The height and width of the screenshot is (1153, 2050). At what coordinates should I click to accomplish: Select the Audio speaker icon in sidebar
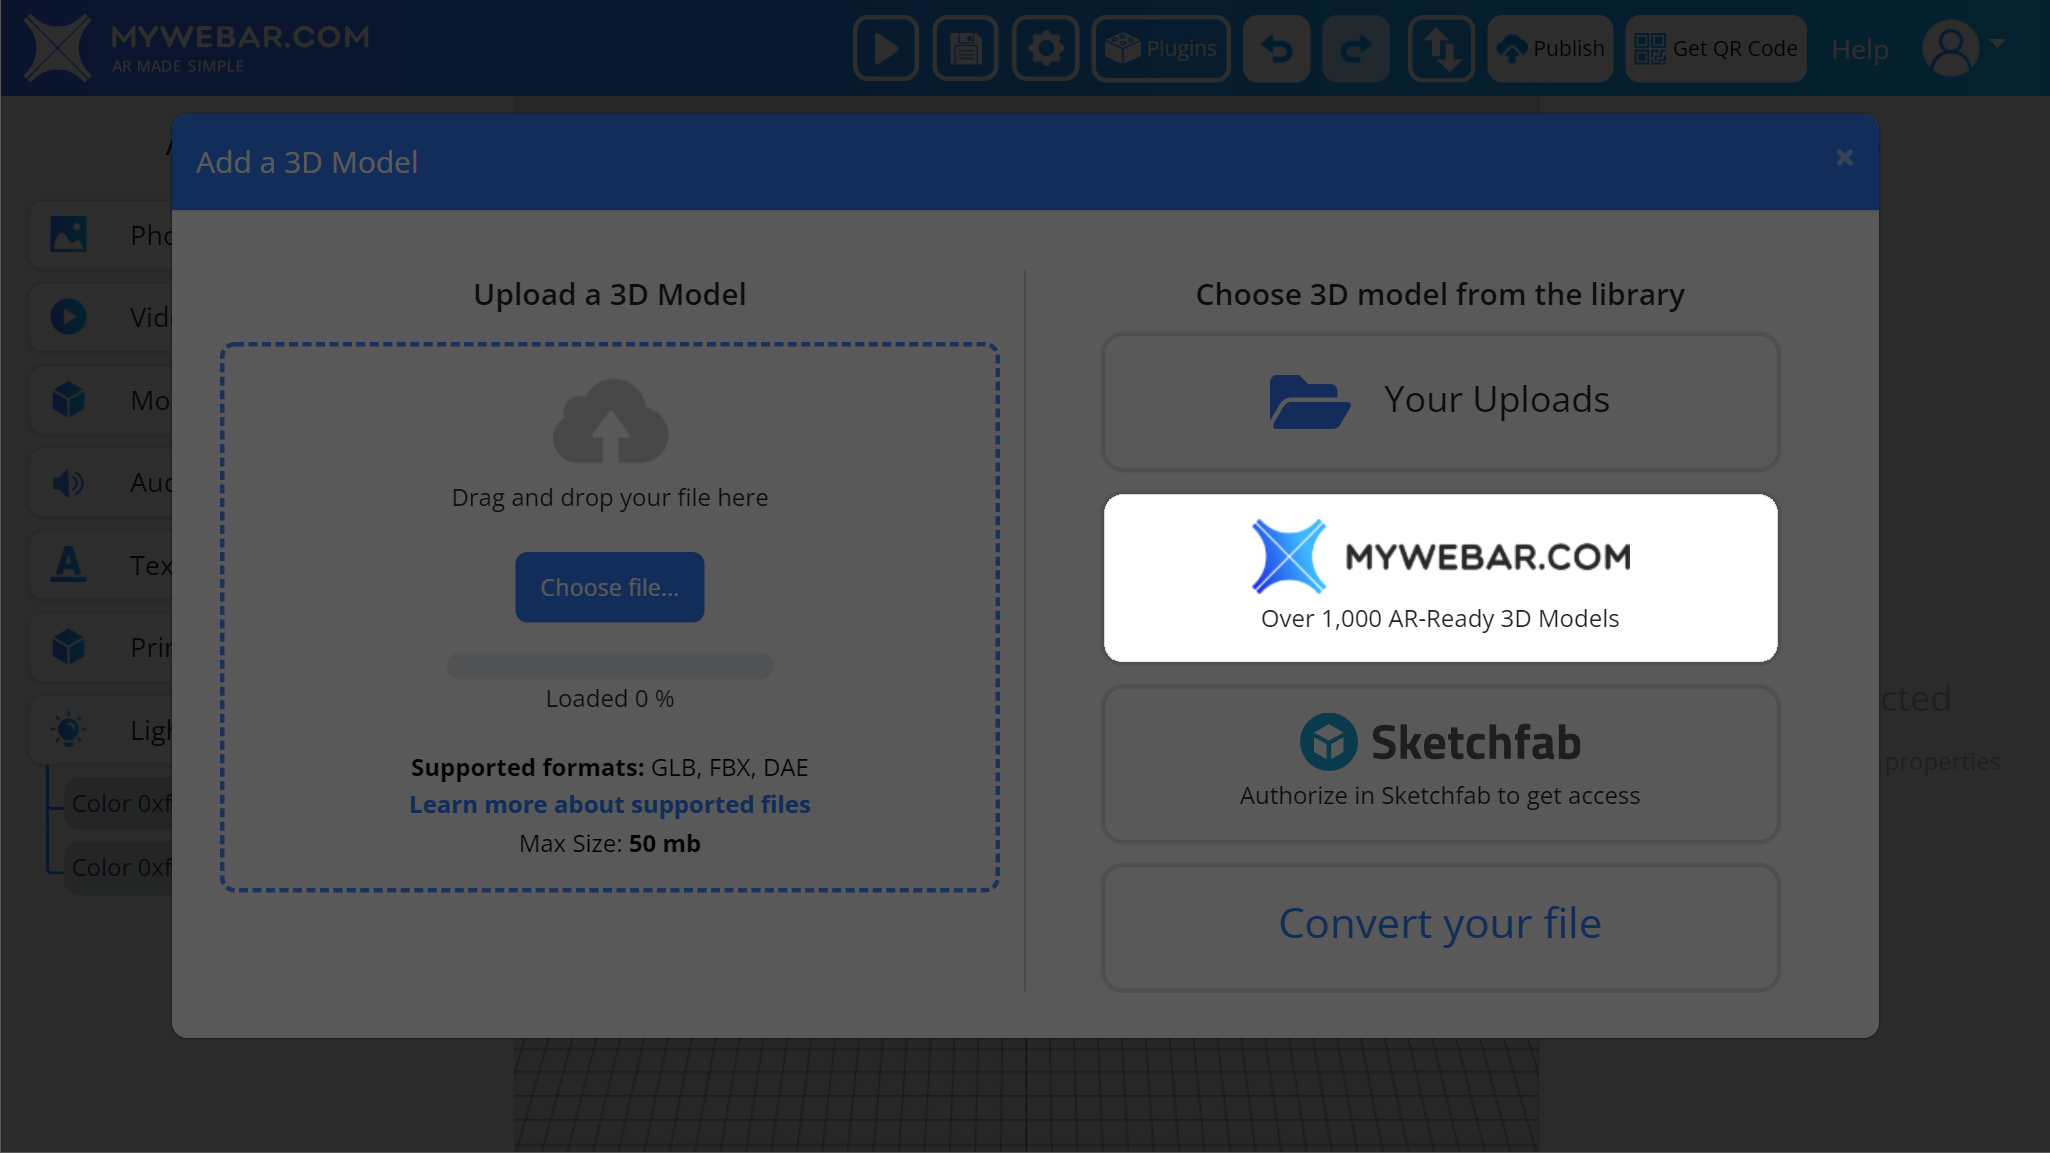68,483
